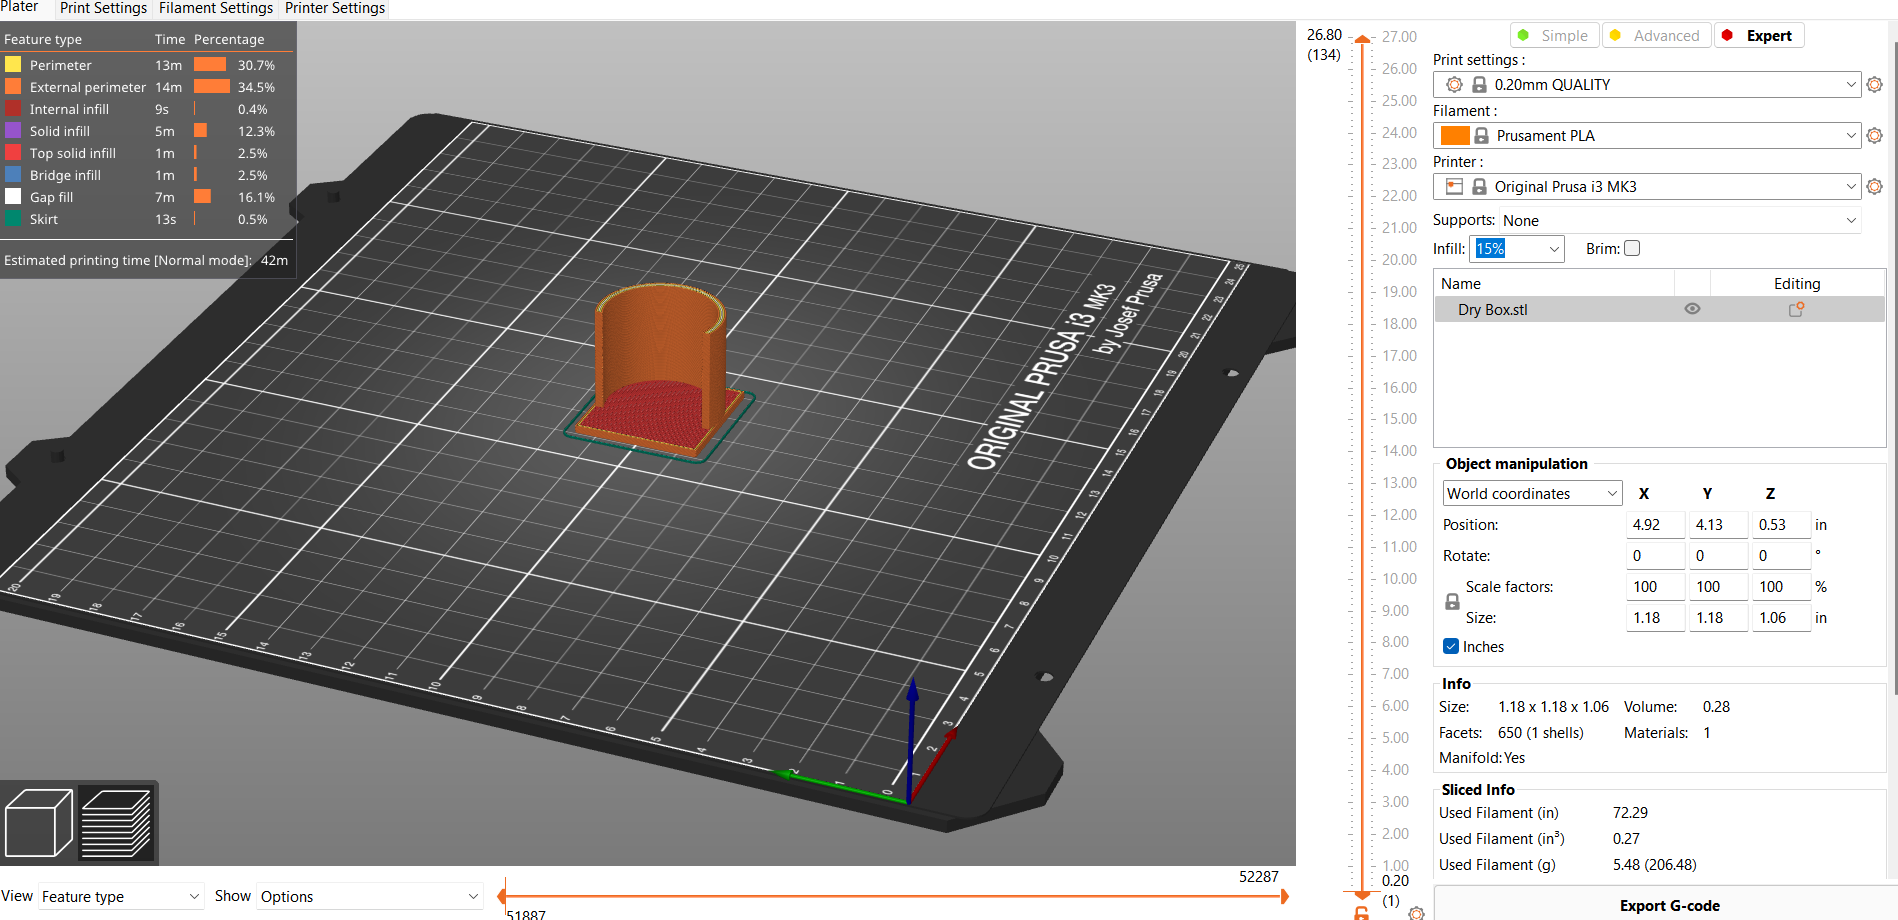Switch to the Filament Settings tab

(216, 8)
